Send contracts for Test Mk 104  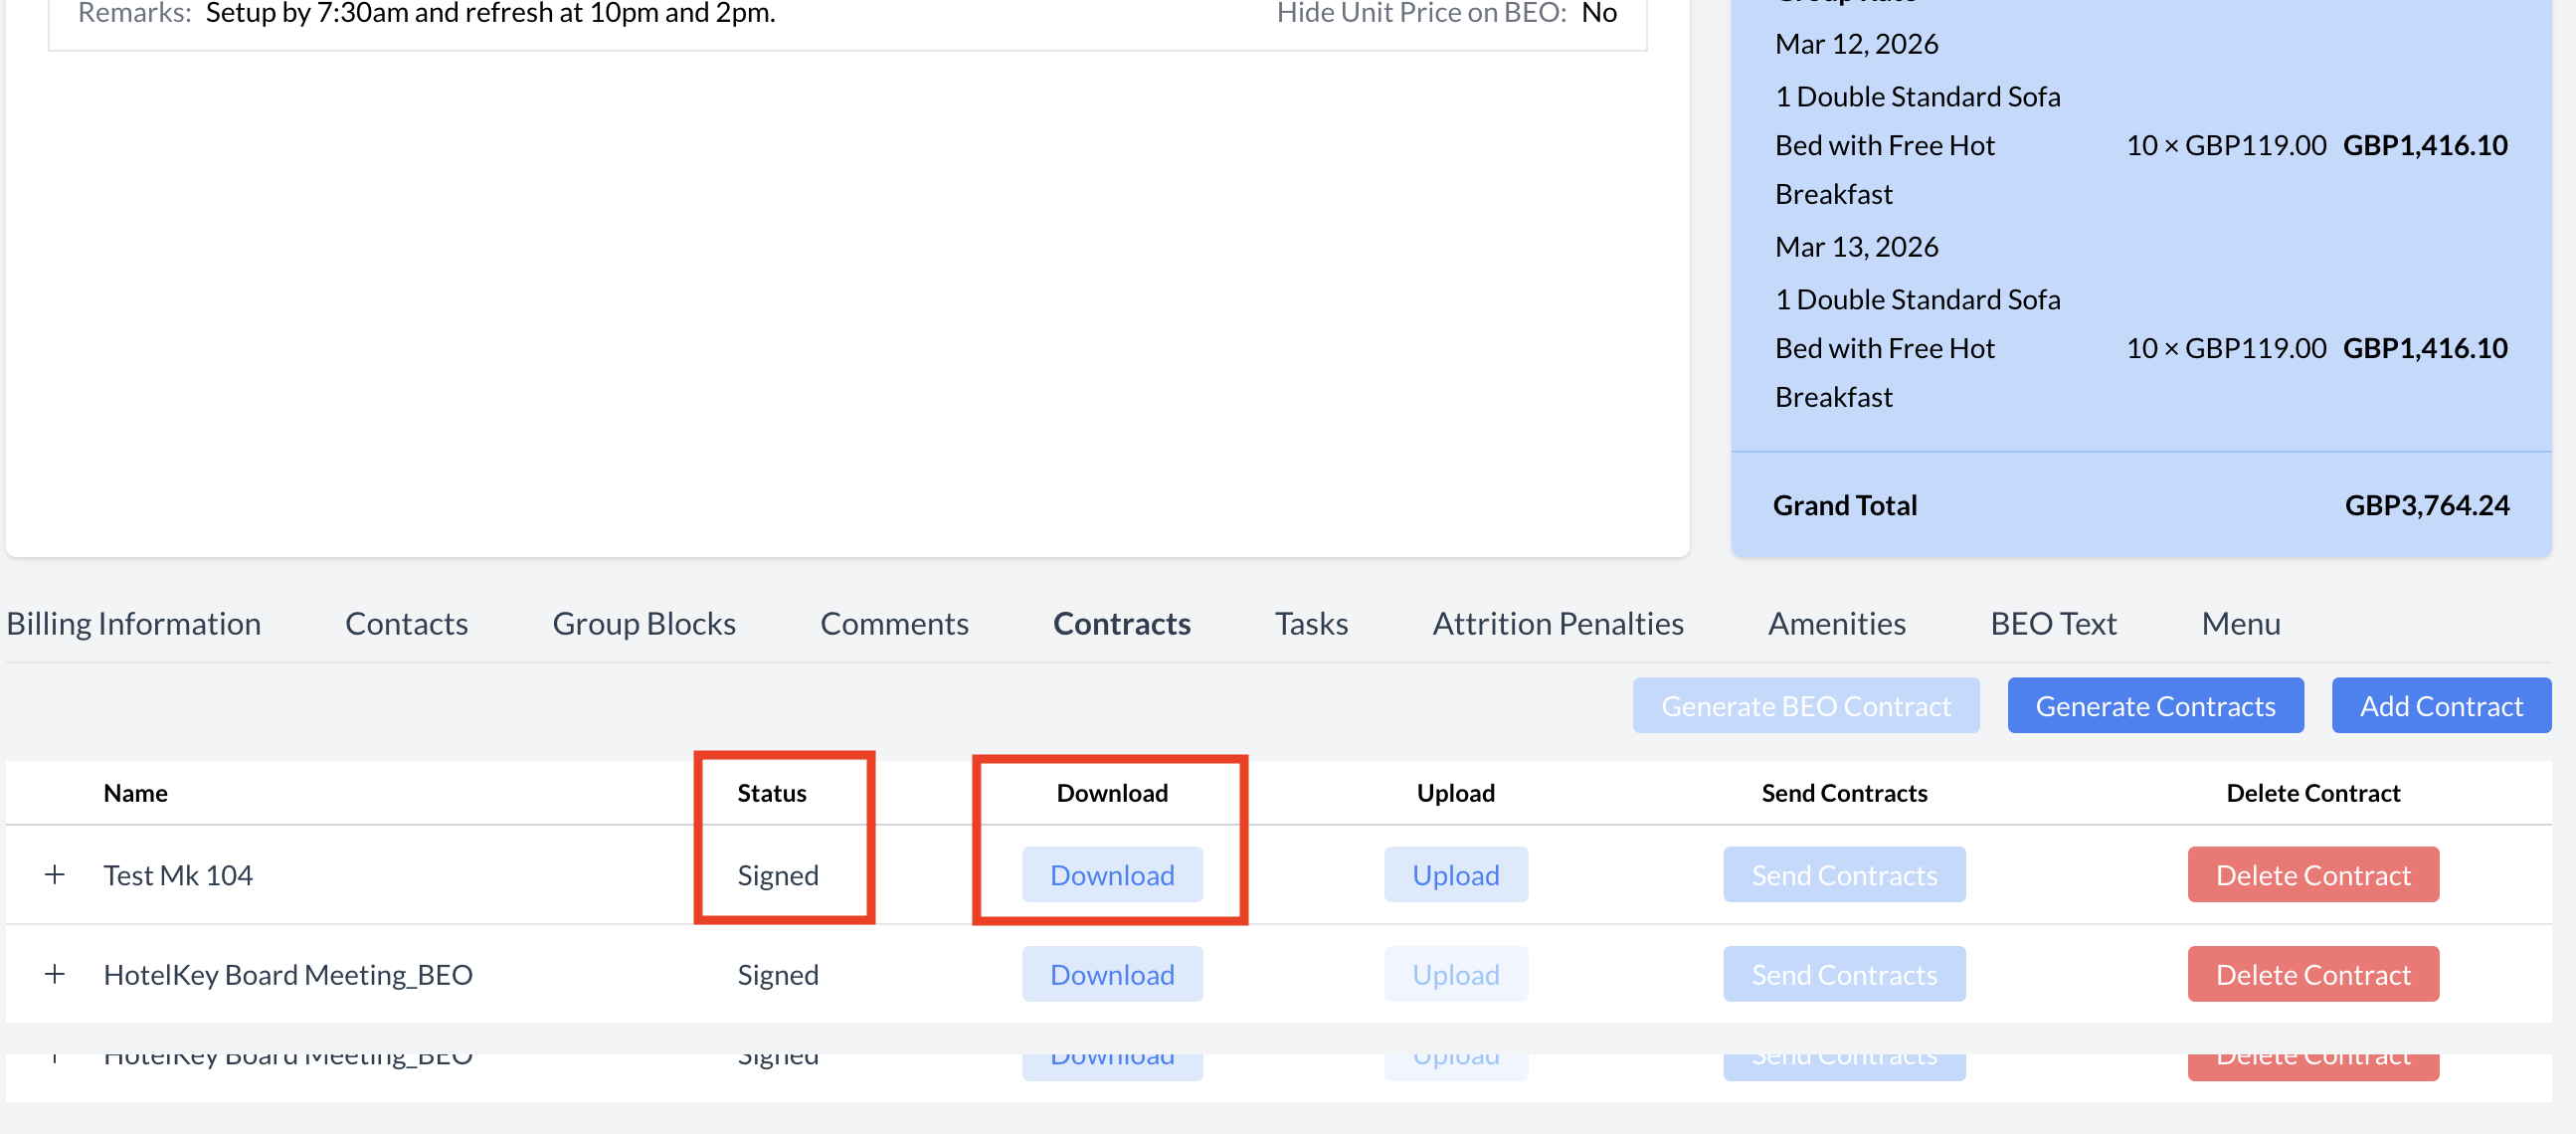[x=1844, y=875]
